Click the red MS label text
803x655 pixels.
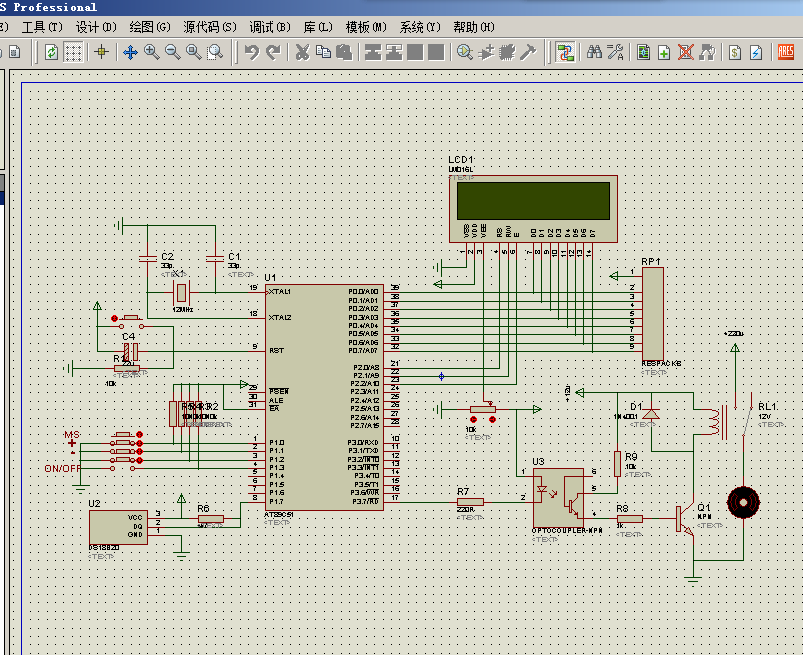pos(71,435)
